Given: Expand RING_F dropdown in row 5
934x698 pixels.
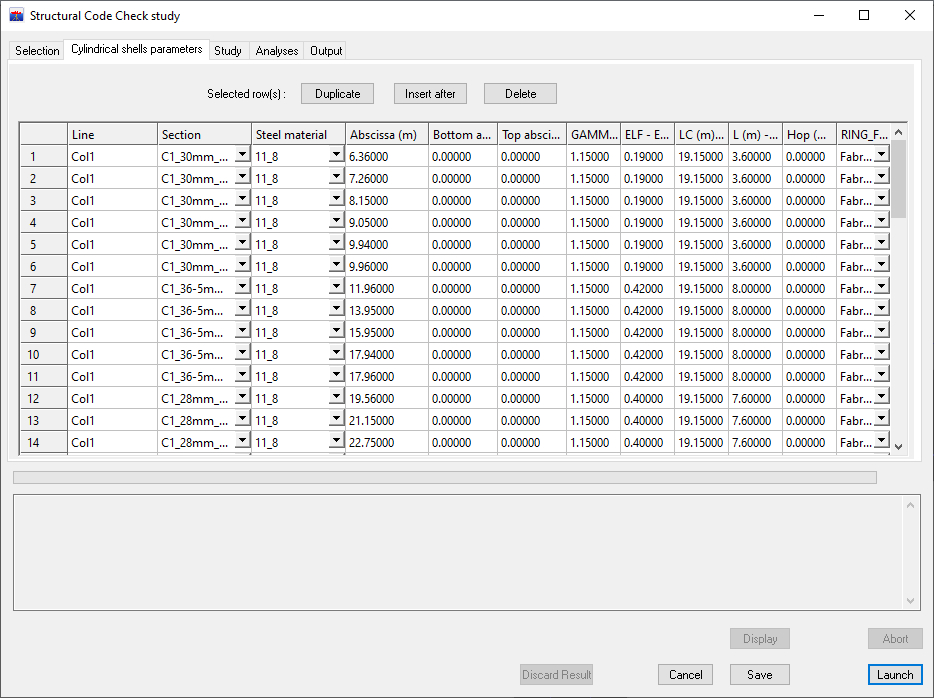Looking at the screenshot, I should pyautogui.click(x=881, y=244).
